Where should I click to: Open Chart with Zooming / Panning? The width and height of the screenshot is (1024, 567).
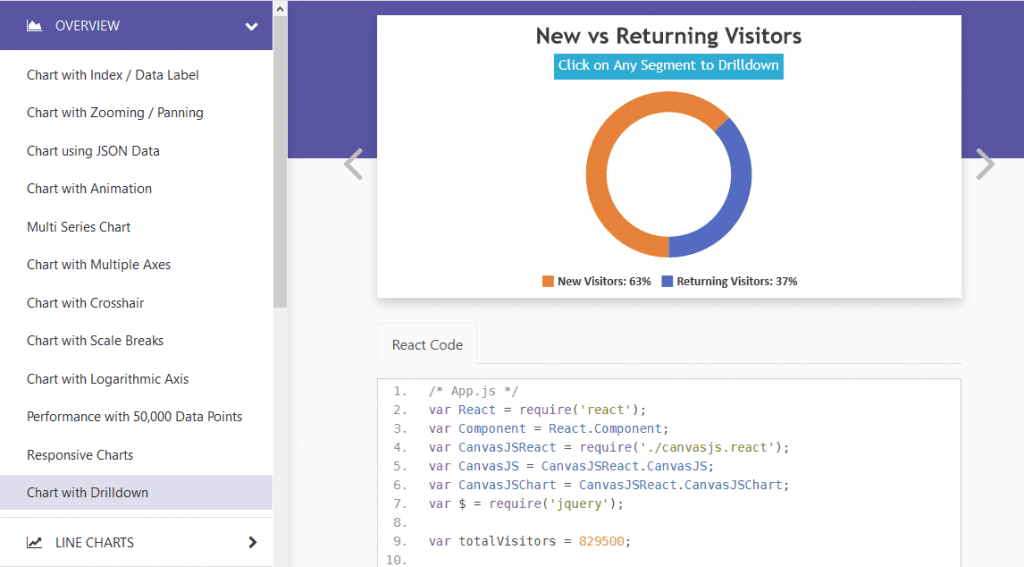click(115, 112)
